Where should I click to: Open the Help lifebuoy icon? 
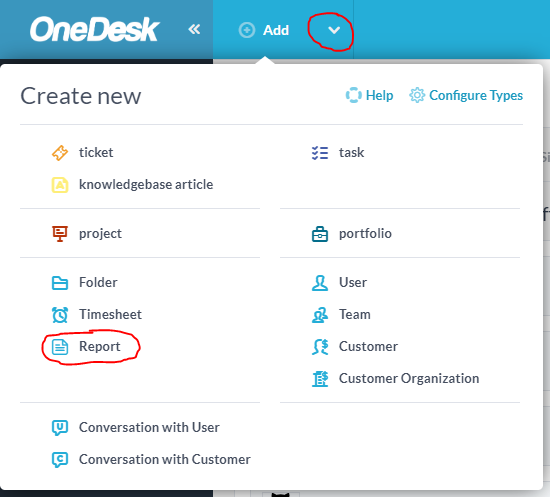pyautogui.click(x=354, y=95)
